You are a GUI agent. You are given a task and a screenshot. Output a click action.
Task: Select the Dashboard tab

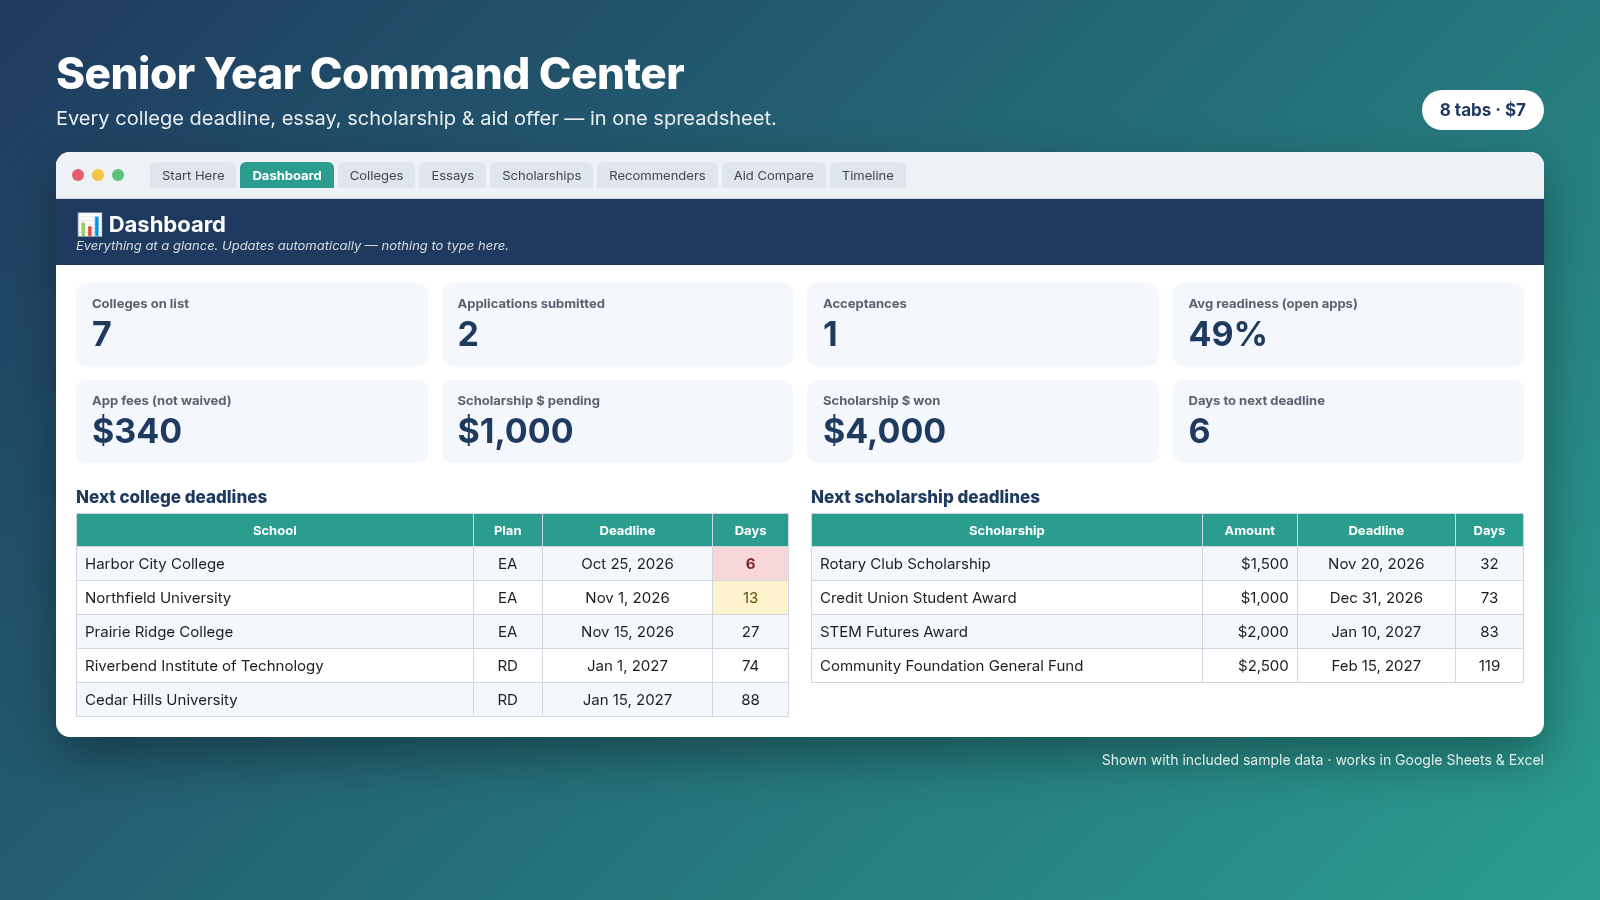pyautogui.click(x=287, y=175)
